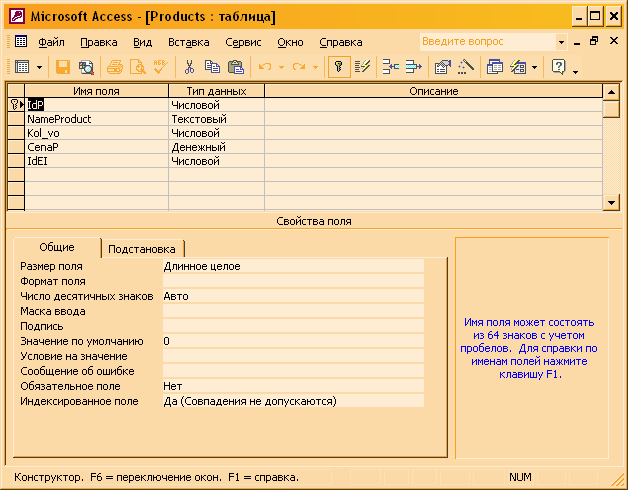Open the Redo history dropdown arrow
Viewport: 628px width, 490px height.
(x=315, y=67)
